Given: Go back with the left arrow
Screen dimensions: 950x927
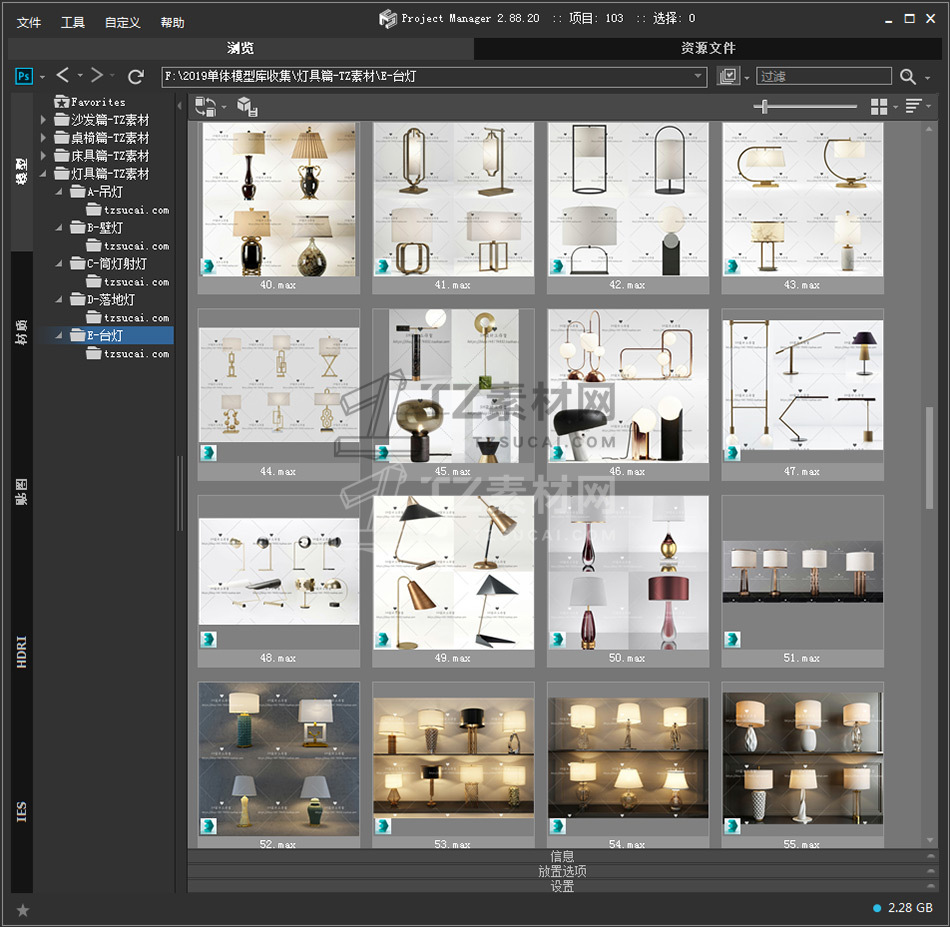Looking at the screenshot, I should (x=63, y=76).
